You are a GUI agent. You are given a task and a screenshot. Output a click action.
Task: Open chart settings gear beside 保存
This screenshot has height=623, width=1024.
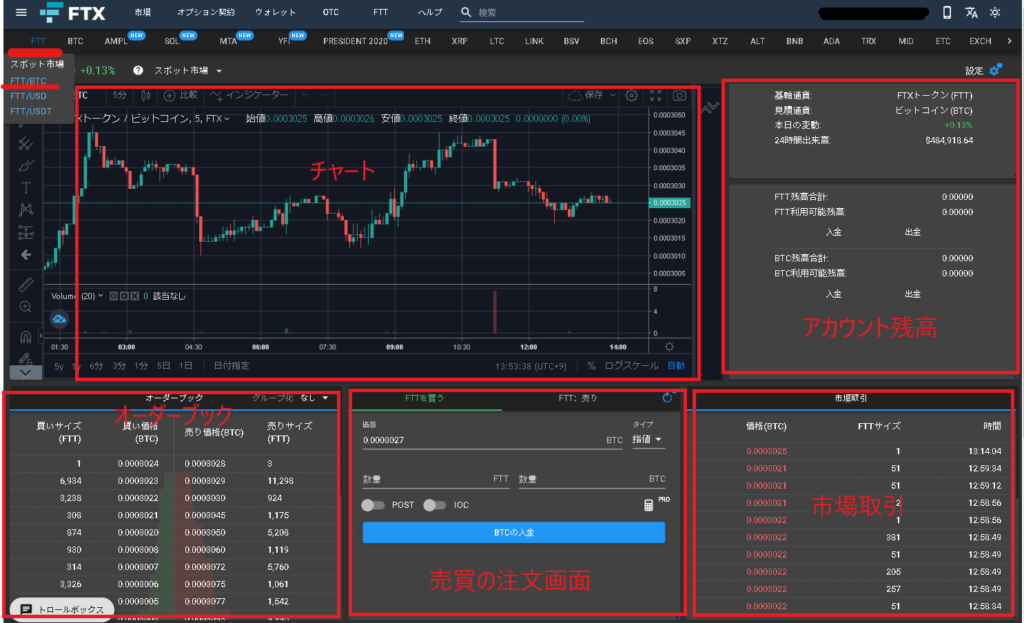(632, 95)
